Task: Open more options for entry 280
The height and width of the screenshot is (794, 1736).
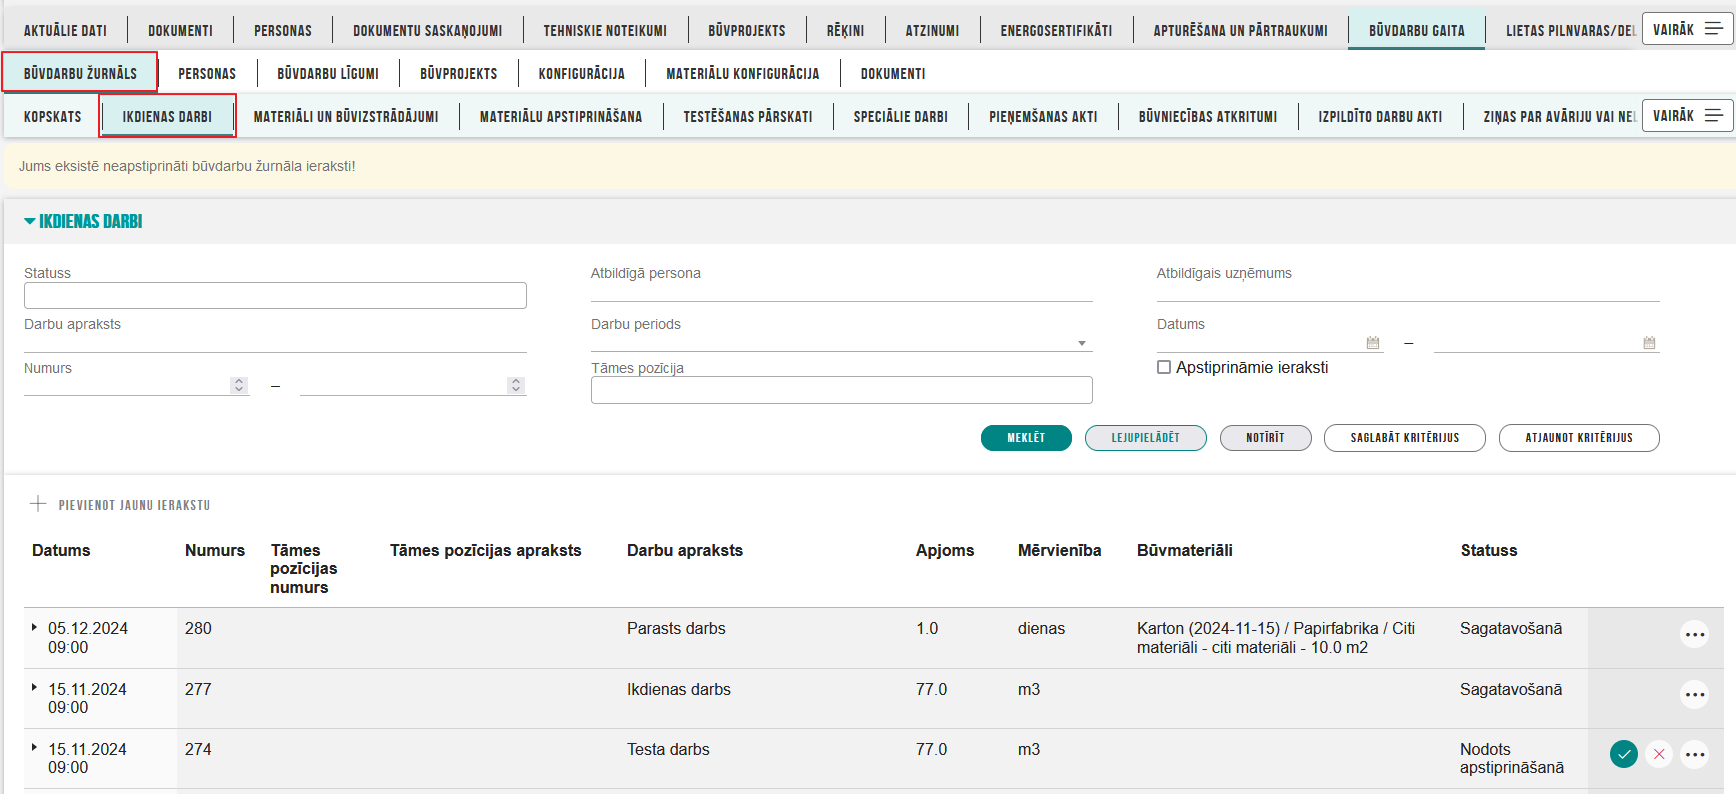Action: 1694,634
